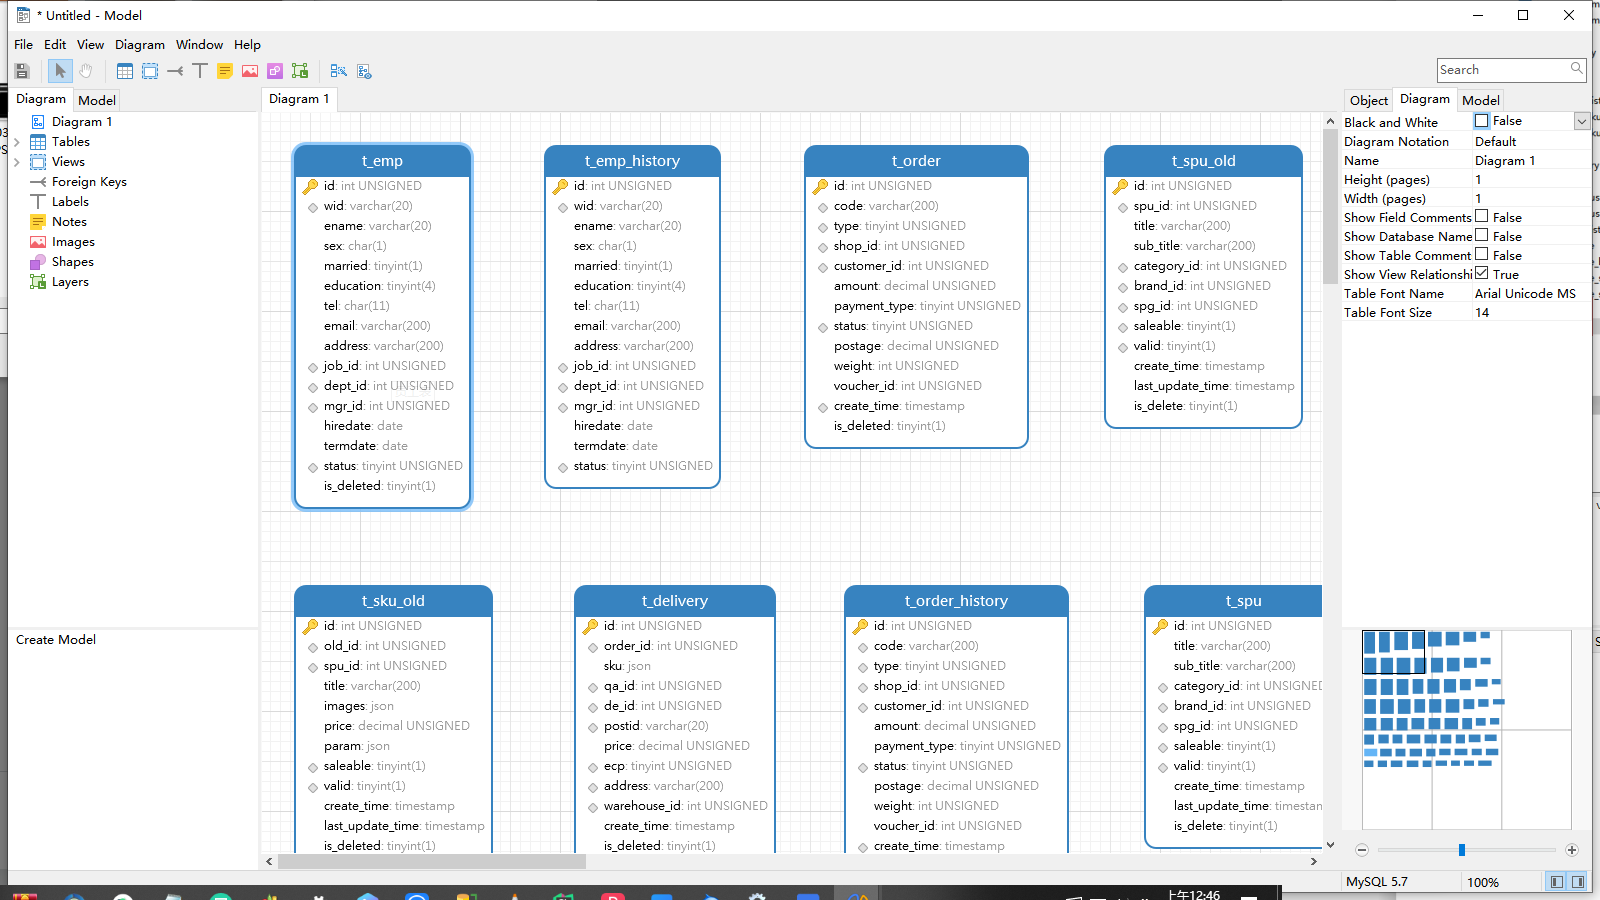Open the Edit menu
Image resolution: width=1600 pixels, height=900 pixels.
[x=55, y=45]
